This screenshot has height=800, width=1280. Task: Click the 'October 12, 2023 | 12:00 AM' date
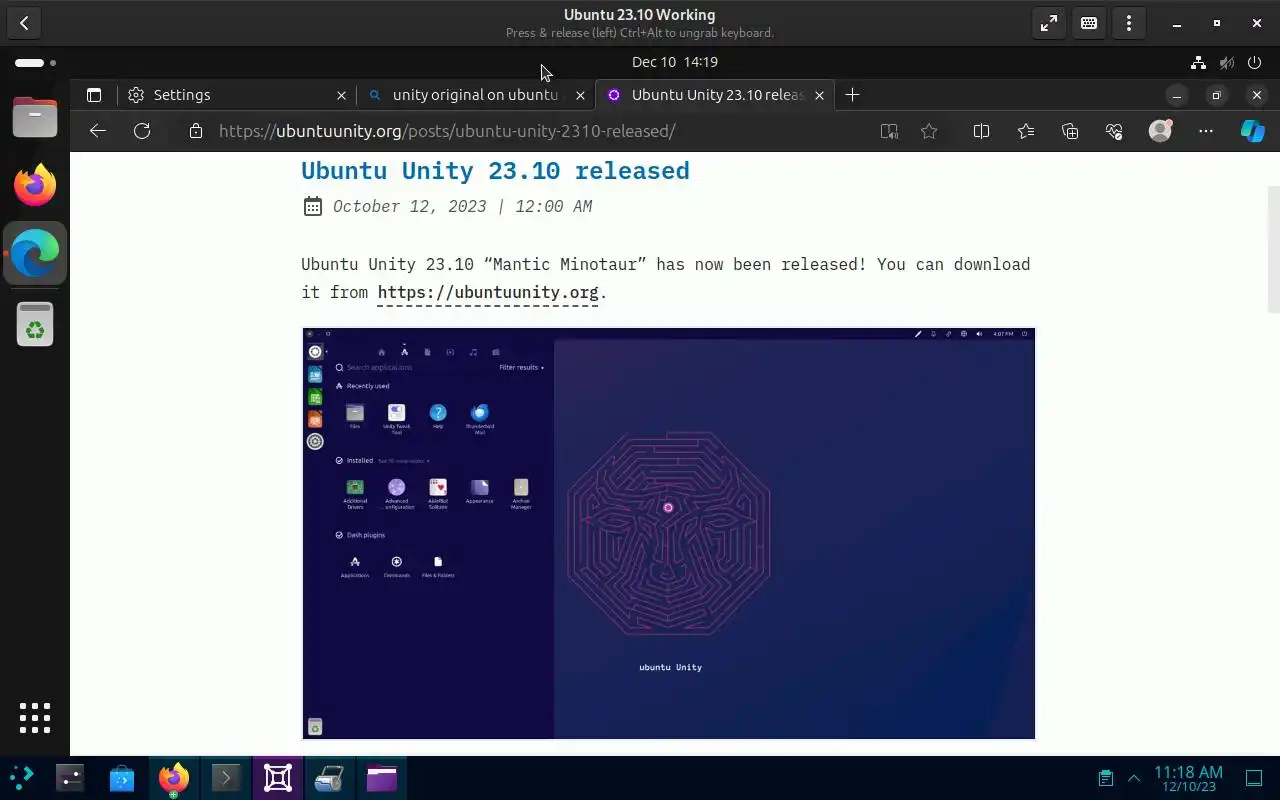click(463, 207)
